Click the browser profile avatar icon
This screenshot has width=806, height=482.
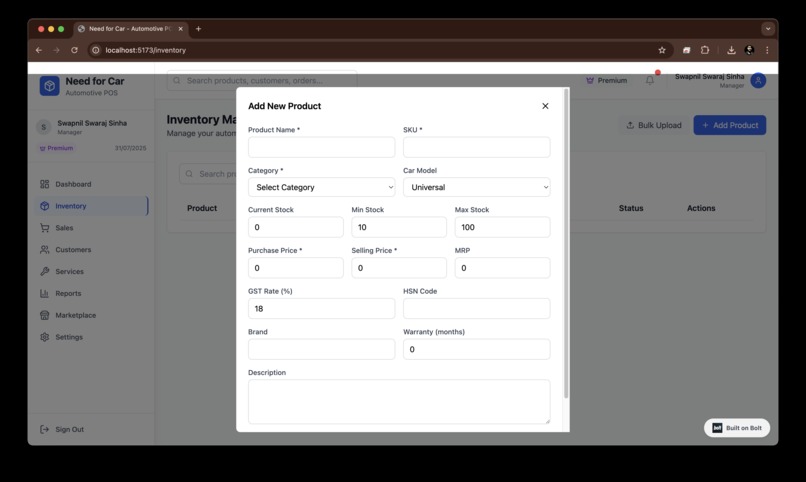coord(749,50)
